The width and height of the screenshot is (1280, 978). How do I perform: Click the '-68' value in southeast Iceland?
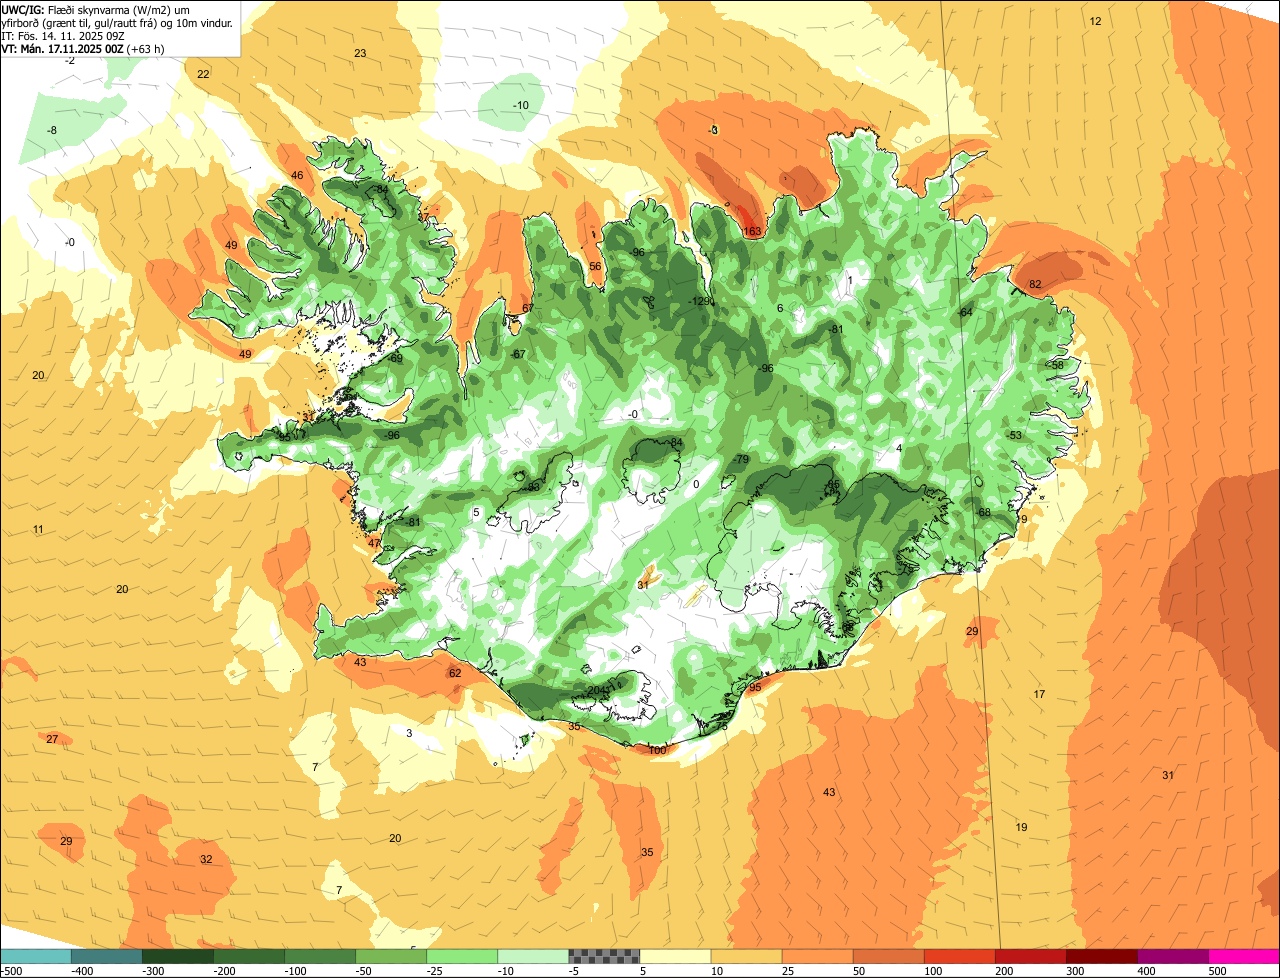(x=982, y=512)
